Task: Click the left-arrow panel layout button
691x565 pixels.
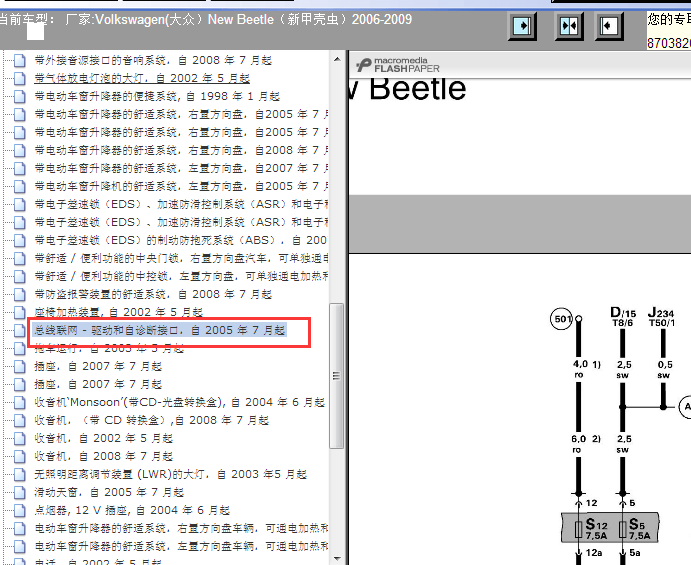Action: click(x=609, y=26)
